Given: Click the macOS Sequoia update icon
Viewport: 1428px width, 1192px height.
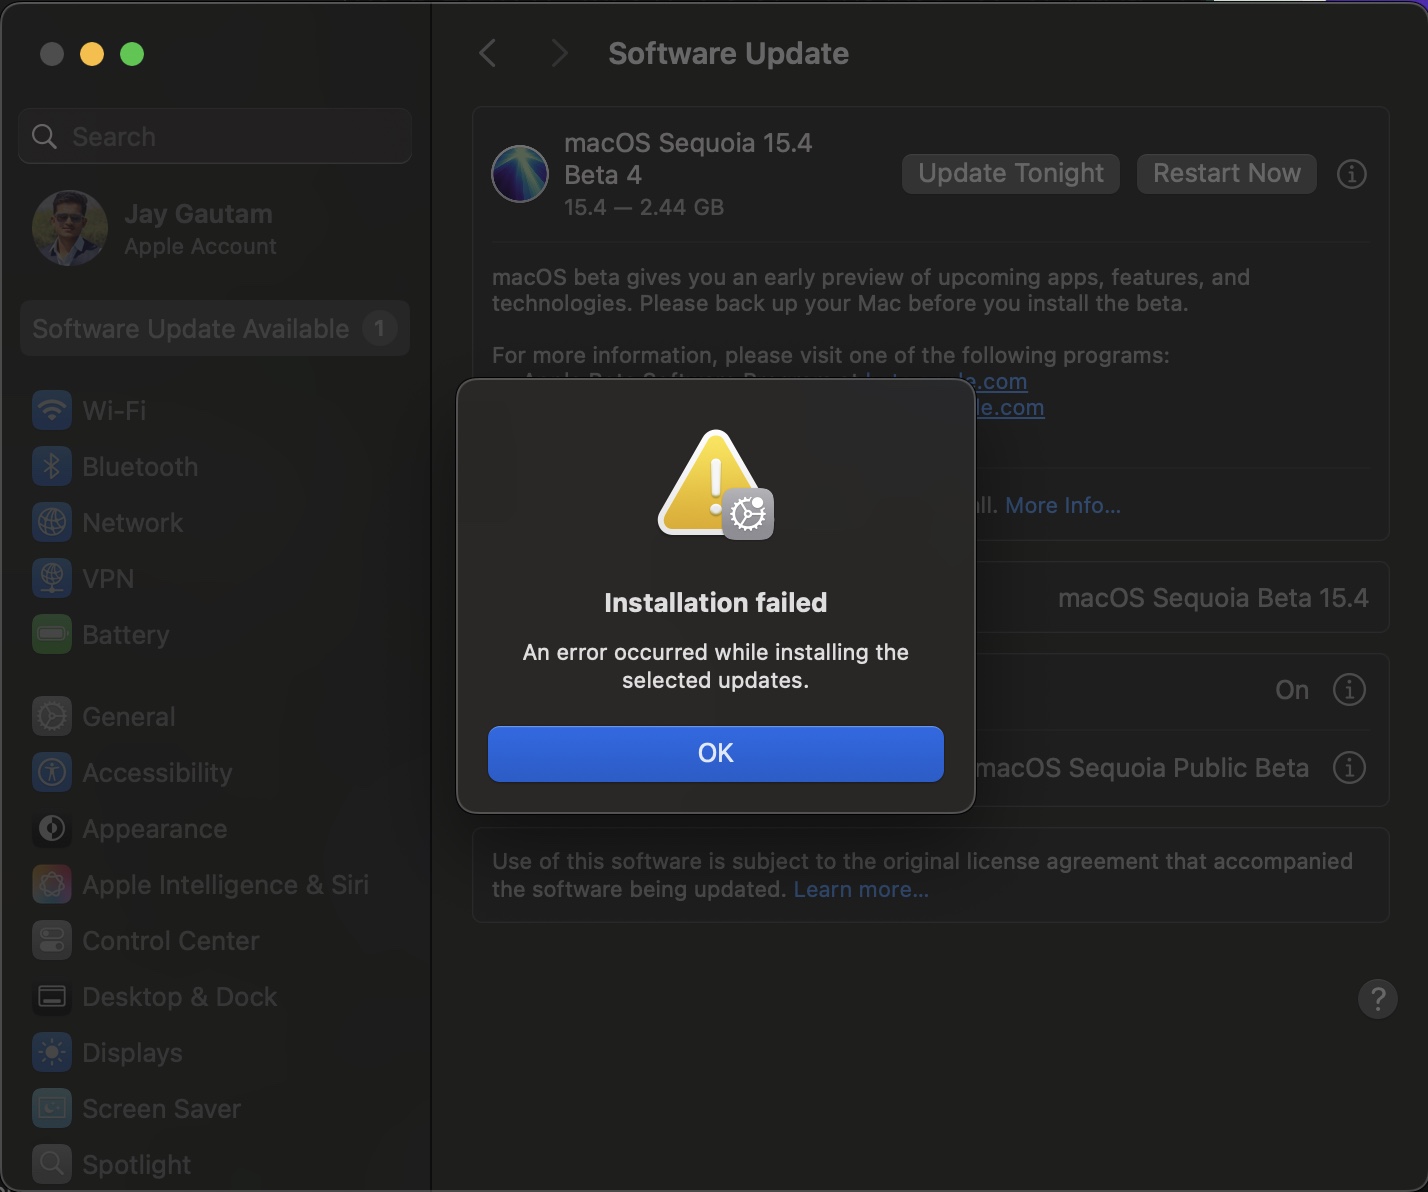Looking at the screenshot, I should 520,174.
